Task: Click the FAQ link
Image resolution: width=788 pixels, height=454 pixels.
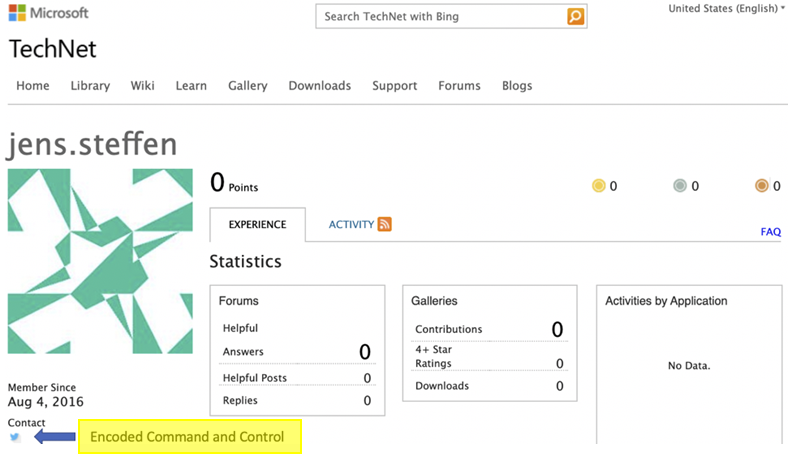Action: pyautogui.click(x=770, y=232)
